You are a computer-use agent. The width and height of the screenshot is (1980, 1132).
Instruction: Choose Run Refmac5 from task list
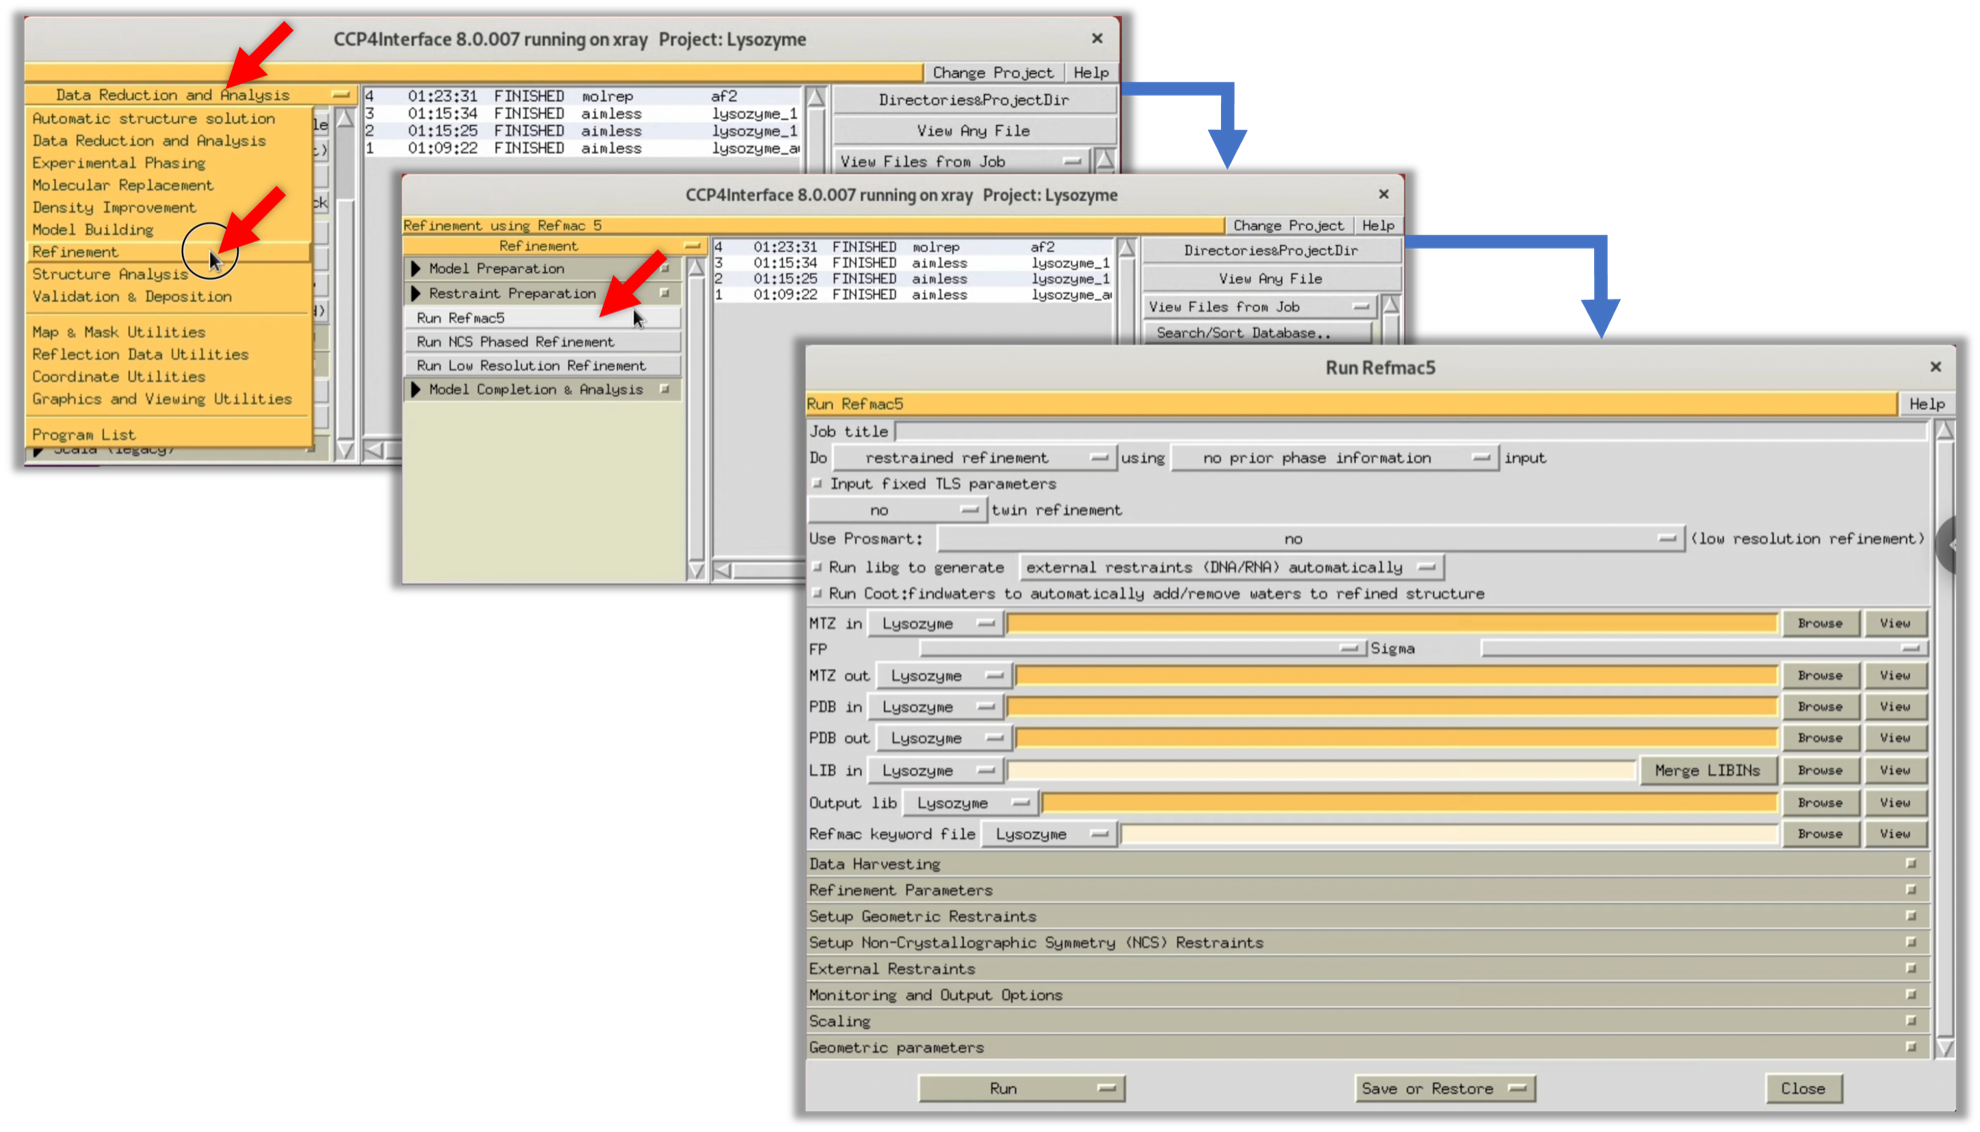(461, 318)
